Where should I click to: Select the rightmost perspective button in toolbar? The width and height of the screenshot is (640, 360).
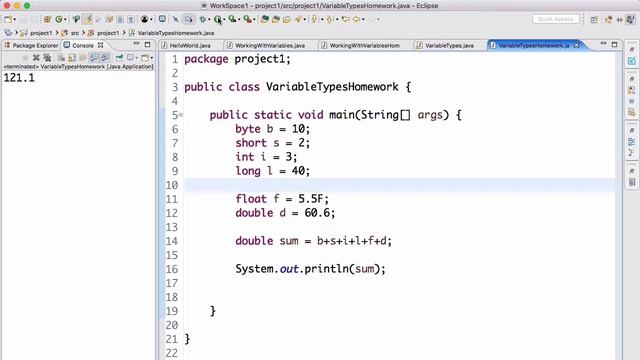tap(631, 19)
